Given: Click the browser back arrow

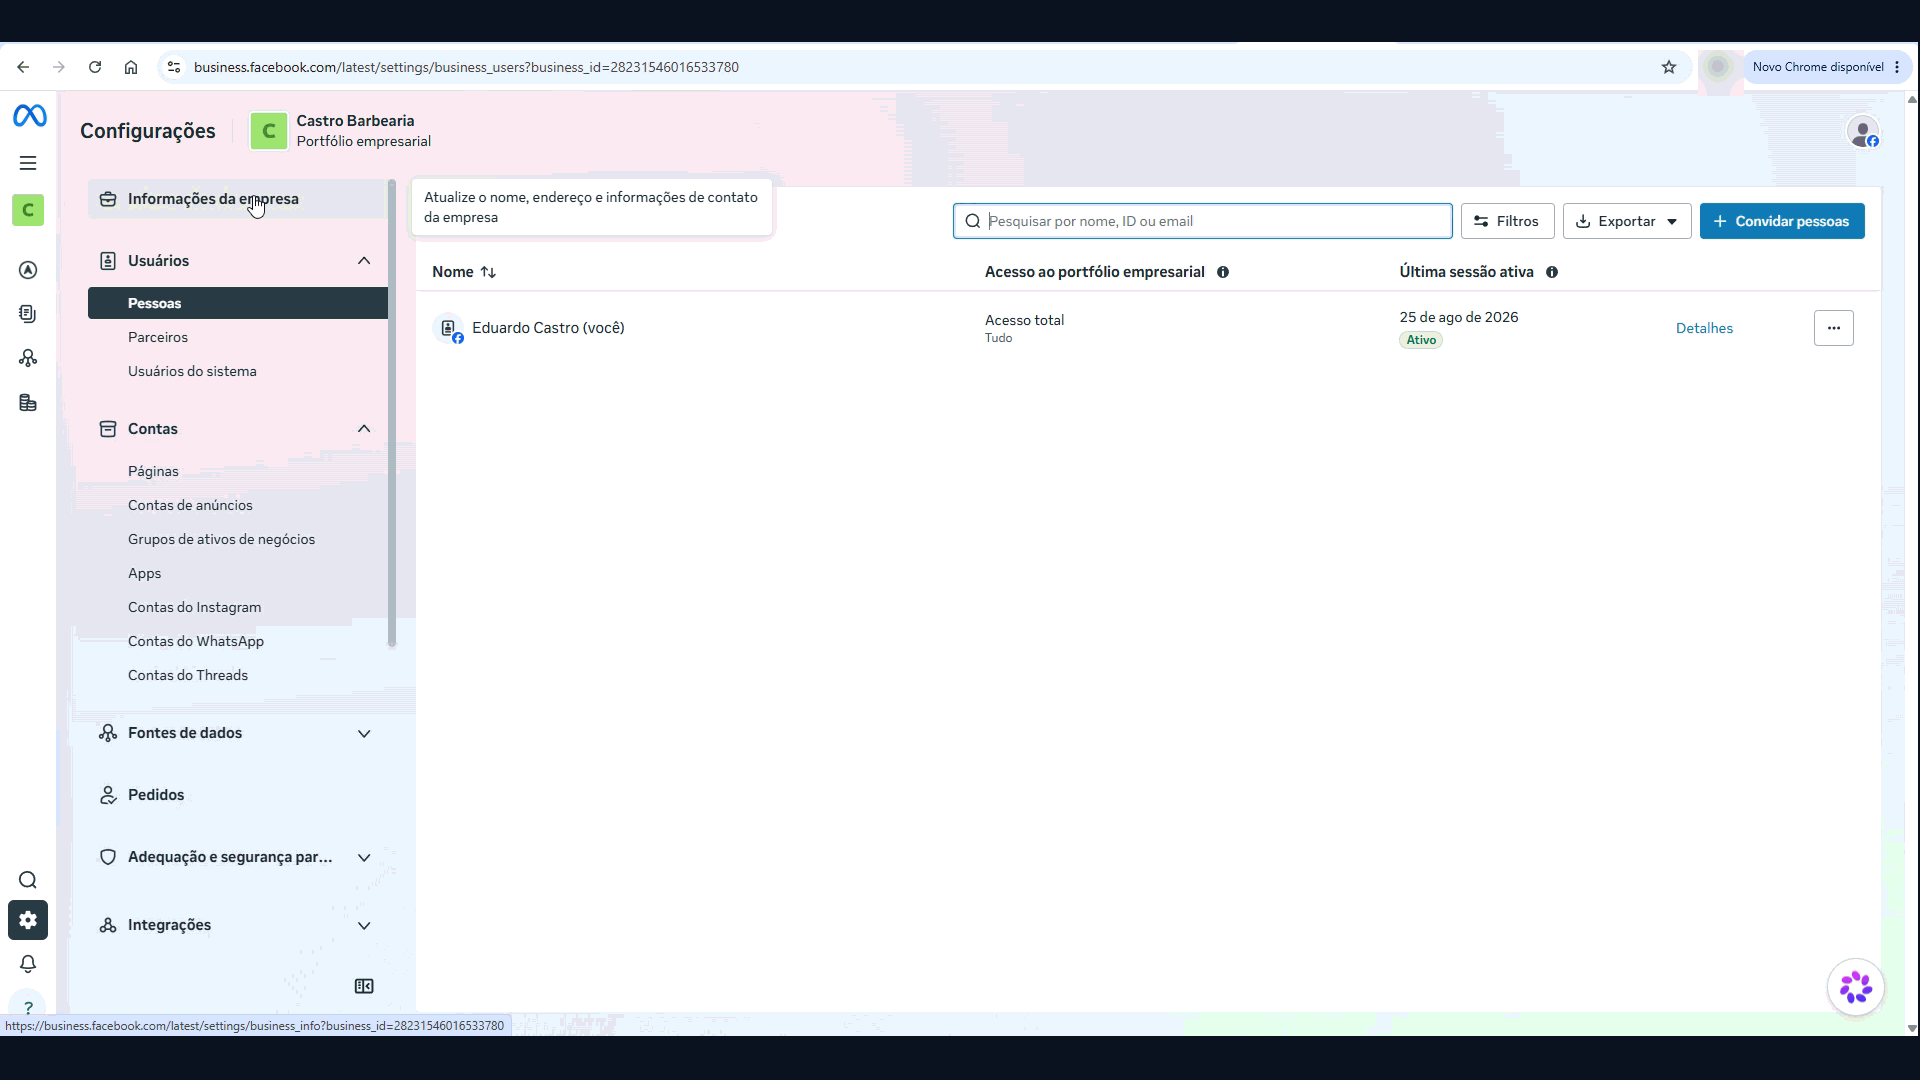Looking at the screenshot, I should [23, 67].
